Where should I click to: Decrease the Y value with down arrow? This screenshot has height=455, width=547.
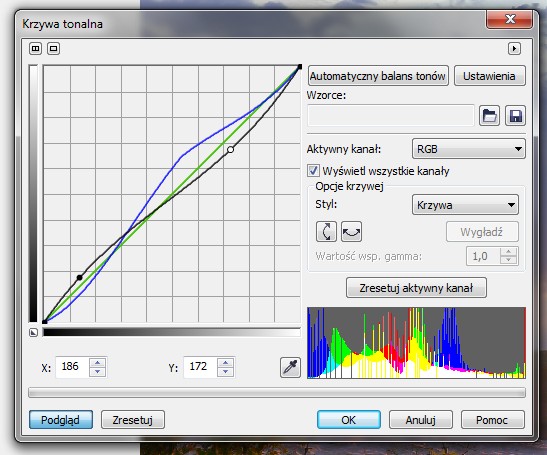point(226,372)
